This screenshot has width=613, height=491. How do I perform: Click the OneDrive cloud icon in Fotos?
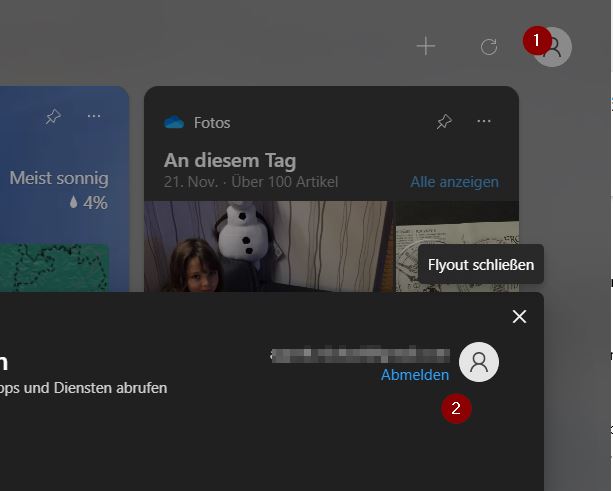(x=174, y=122)
